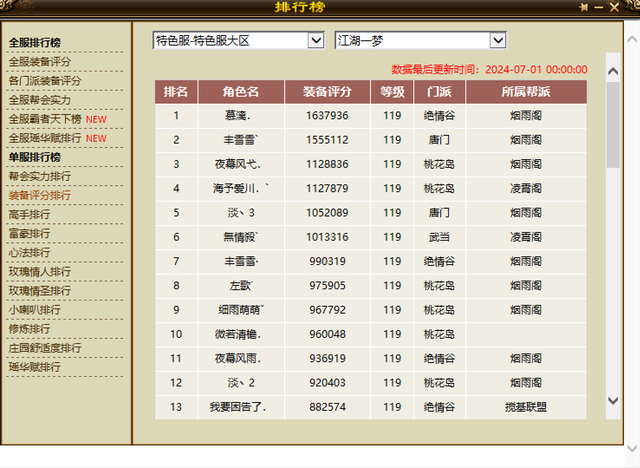The height and width of the screenshot is (468, 640).
Task: Open 全服装备评分 ranking
Action: click(x=40, y=62)
